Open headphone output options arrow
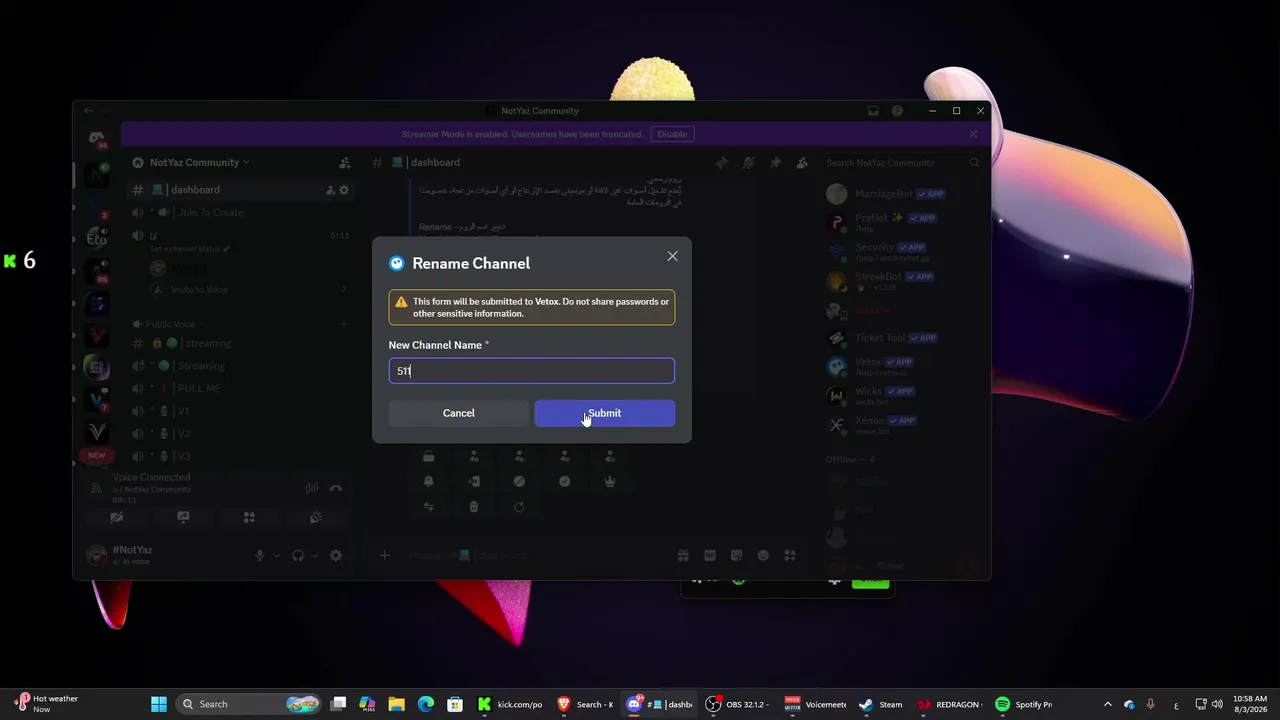 pyautogui.click(x=314, y=556)
